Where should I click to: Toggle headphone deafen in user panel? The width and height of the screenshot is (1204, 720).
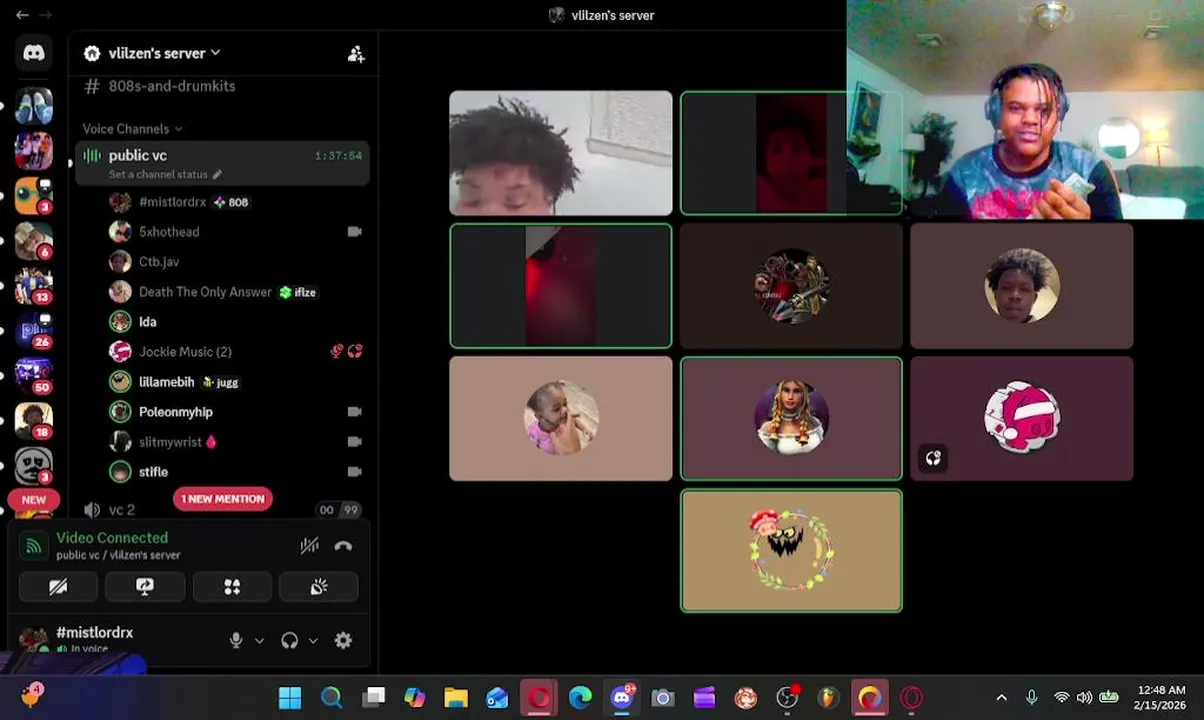click(x=290, y=641)
